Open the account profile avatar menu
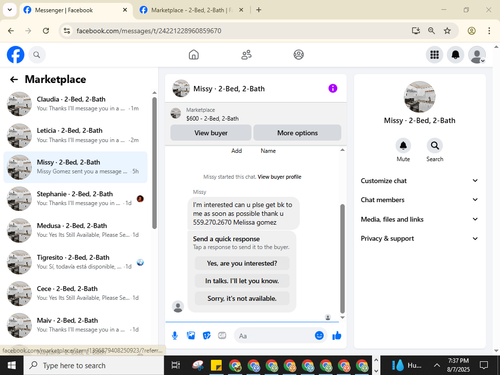This screenshot has width=500, height=375. (477, 55)
